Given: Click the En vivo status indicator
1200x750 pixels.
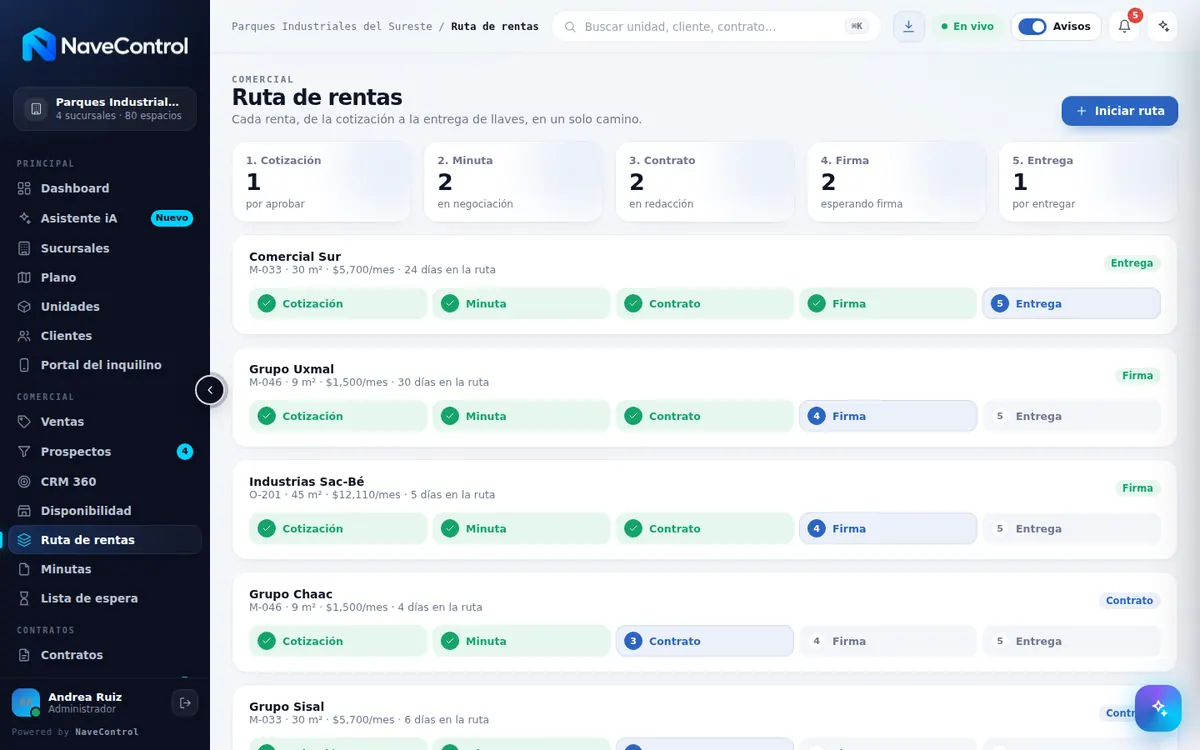Looking at the screenshot, I should [x=967, y=26].
